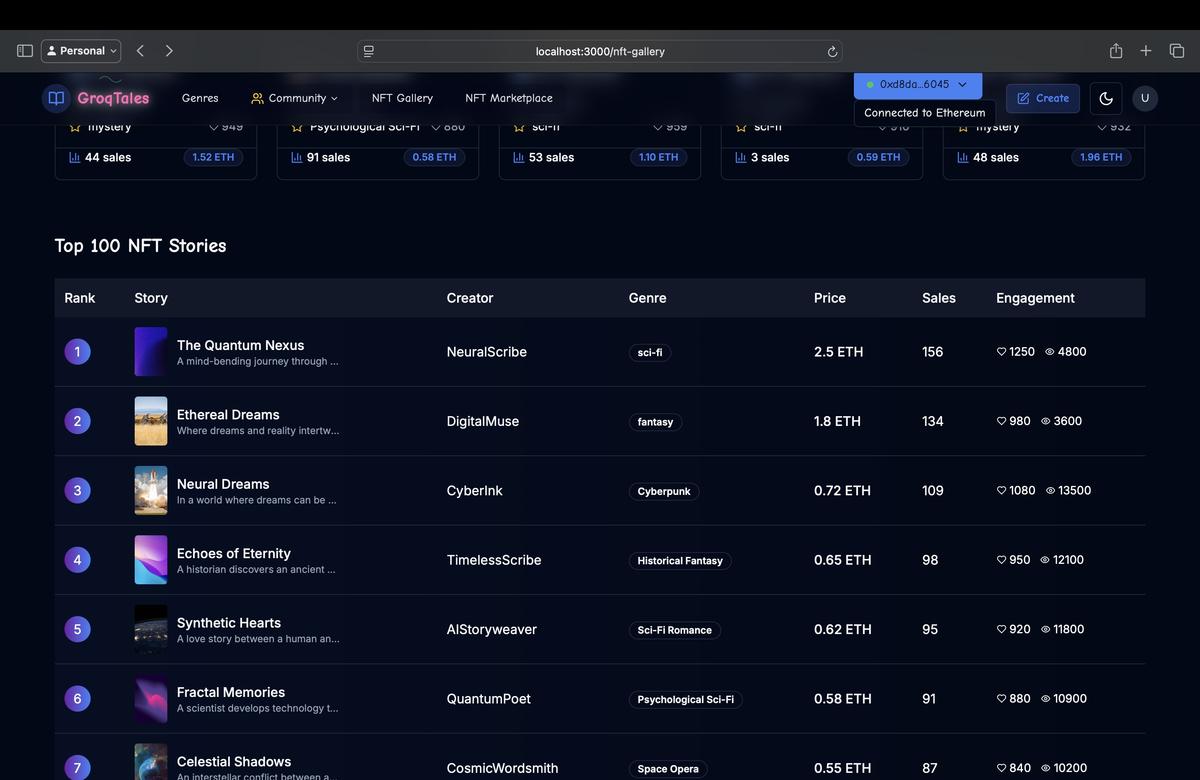Toggle the Safari sidebar

(23, 49)
